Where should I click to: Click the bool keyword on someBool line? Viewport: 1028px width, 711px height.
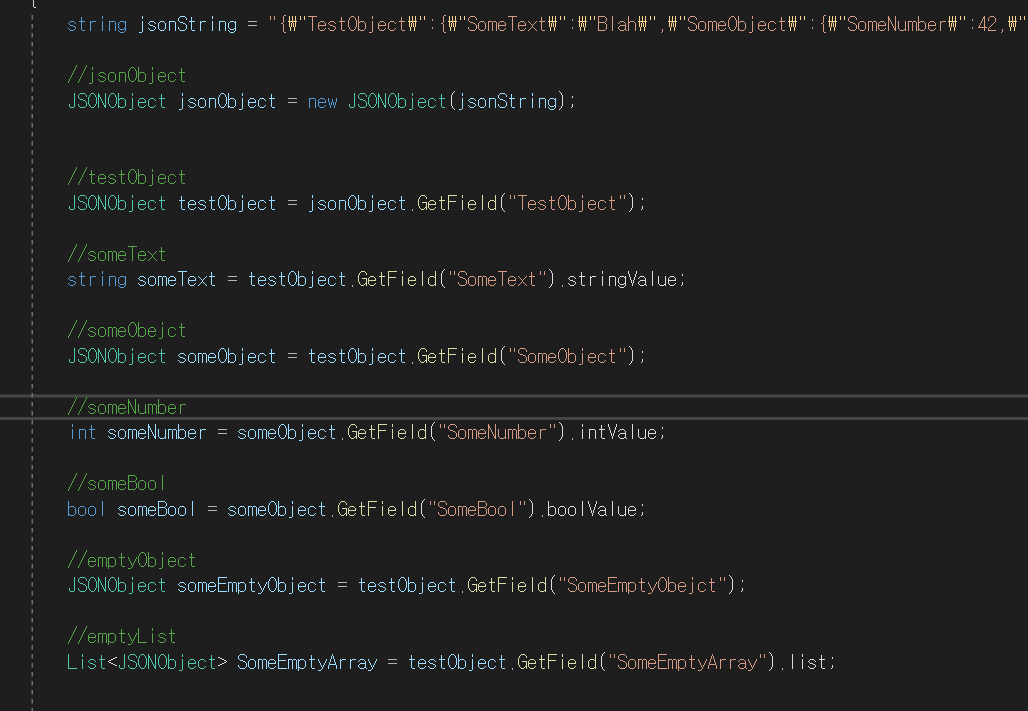(x=85, y=509)
